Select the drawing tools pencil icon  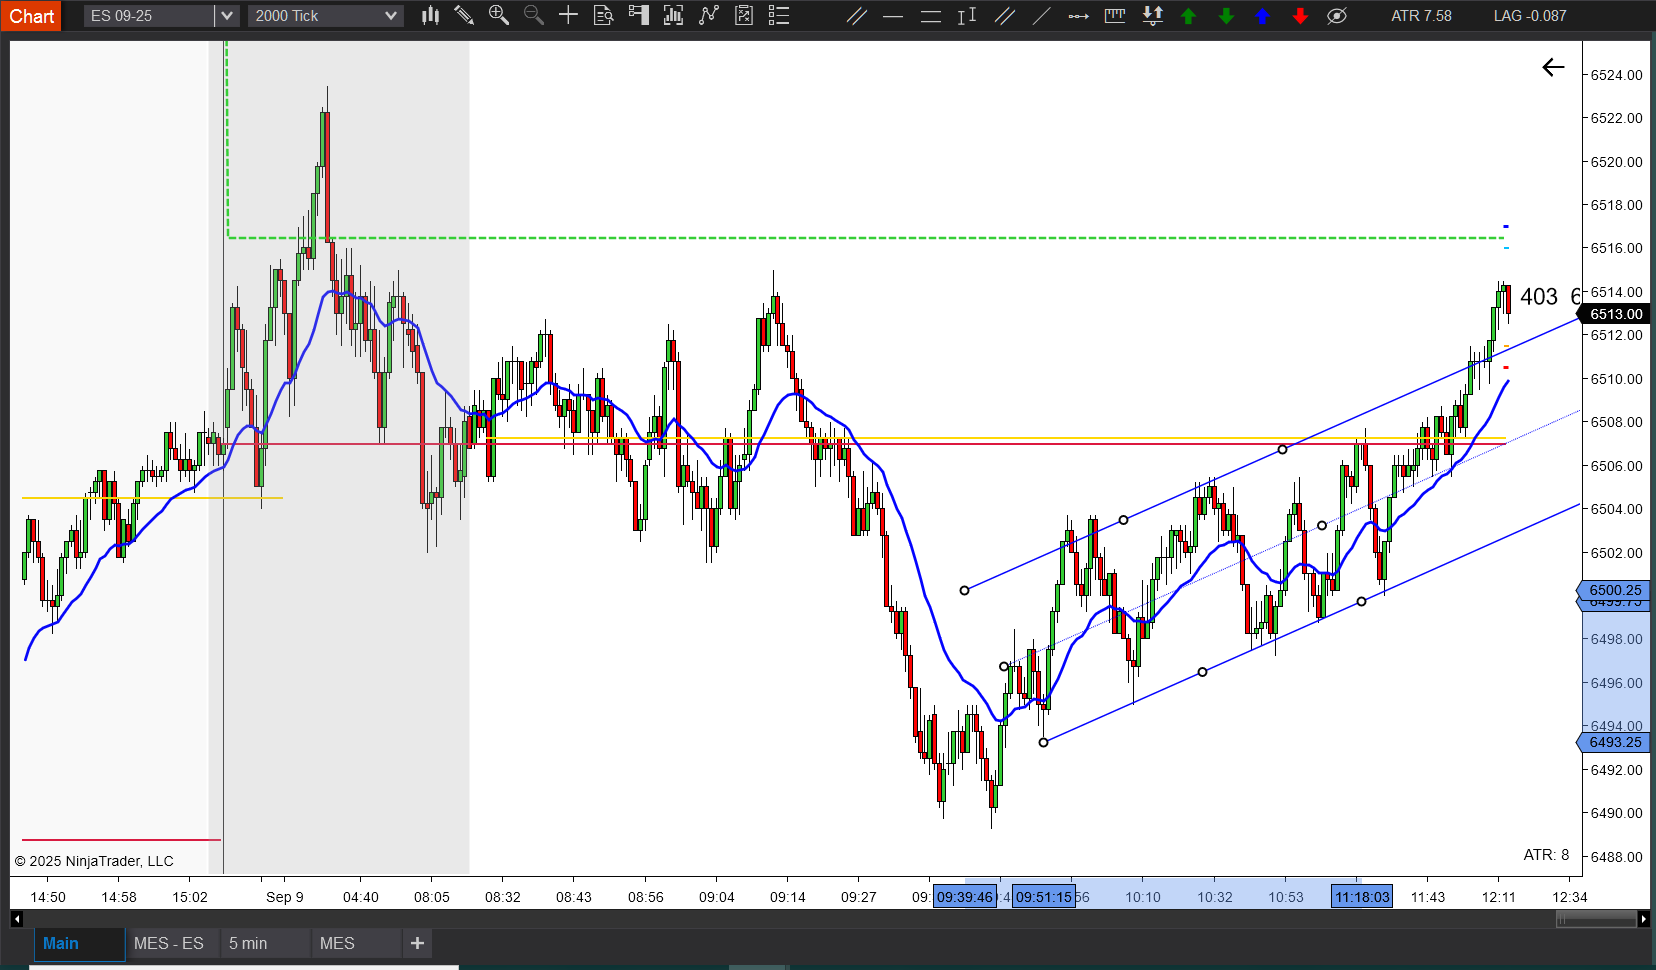(464, 15)
